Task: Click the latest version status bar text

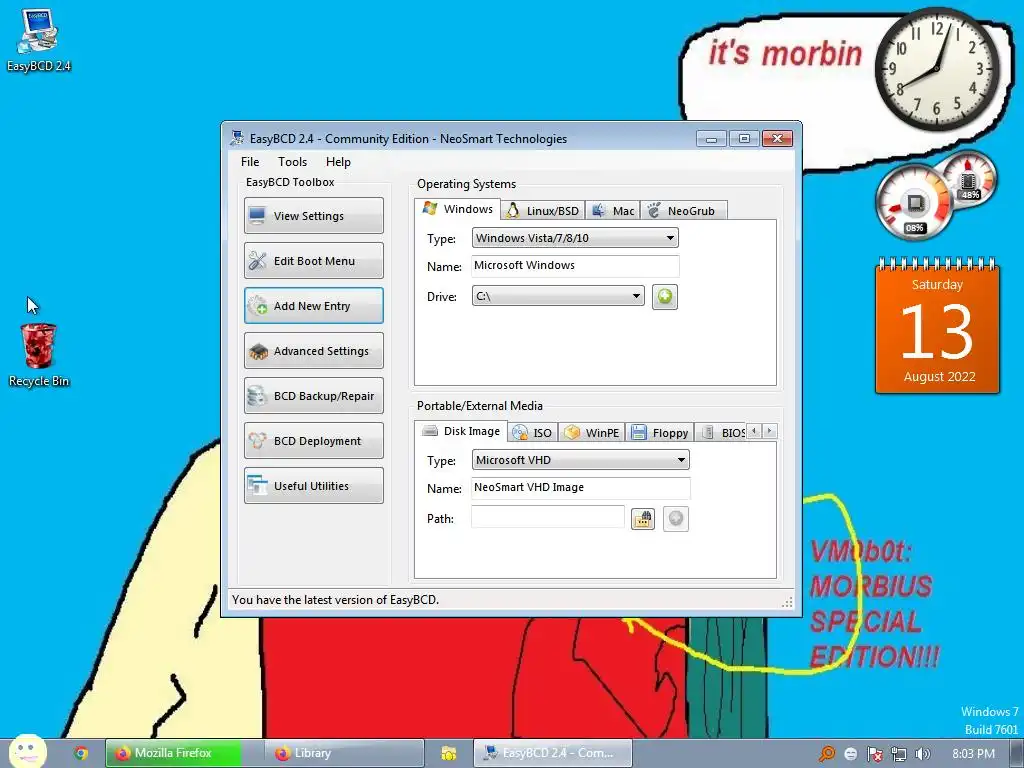Action: point(335,600)
